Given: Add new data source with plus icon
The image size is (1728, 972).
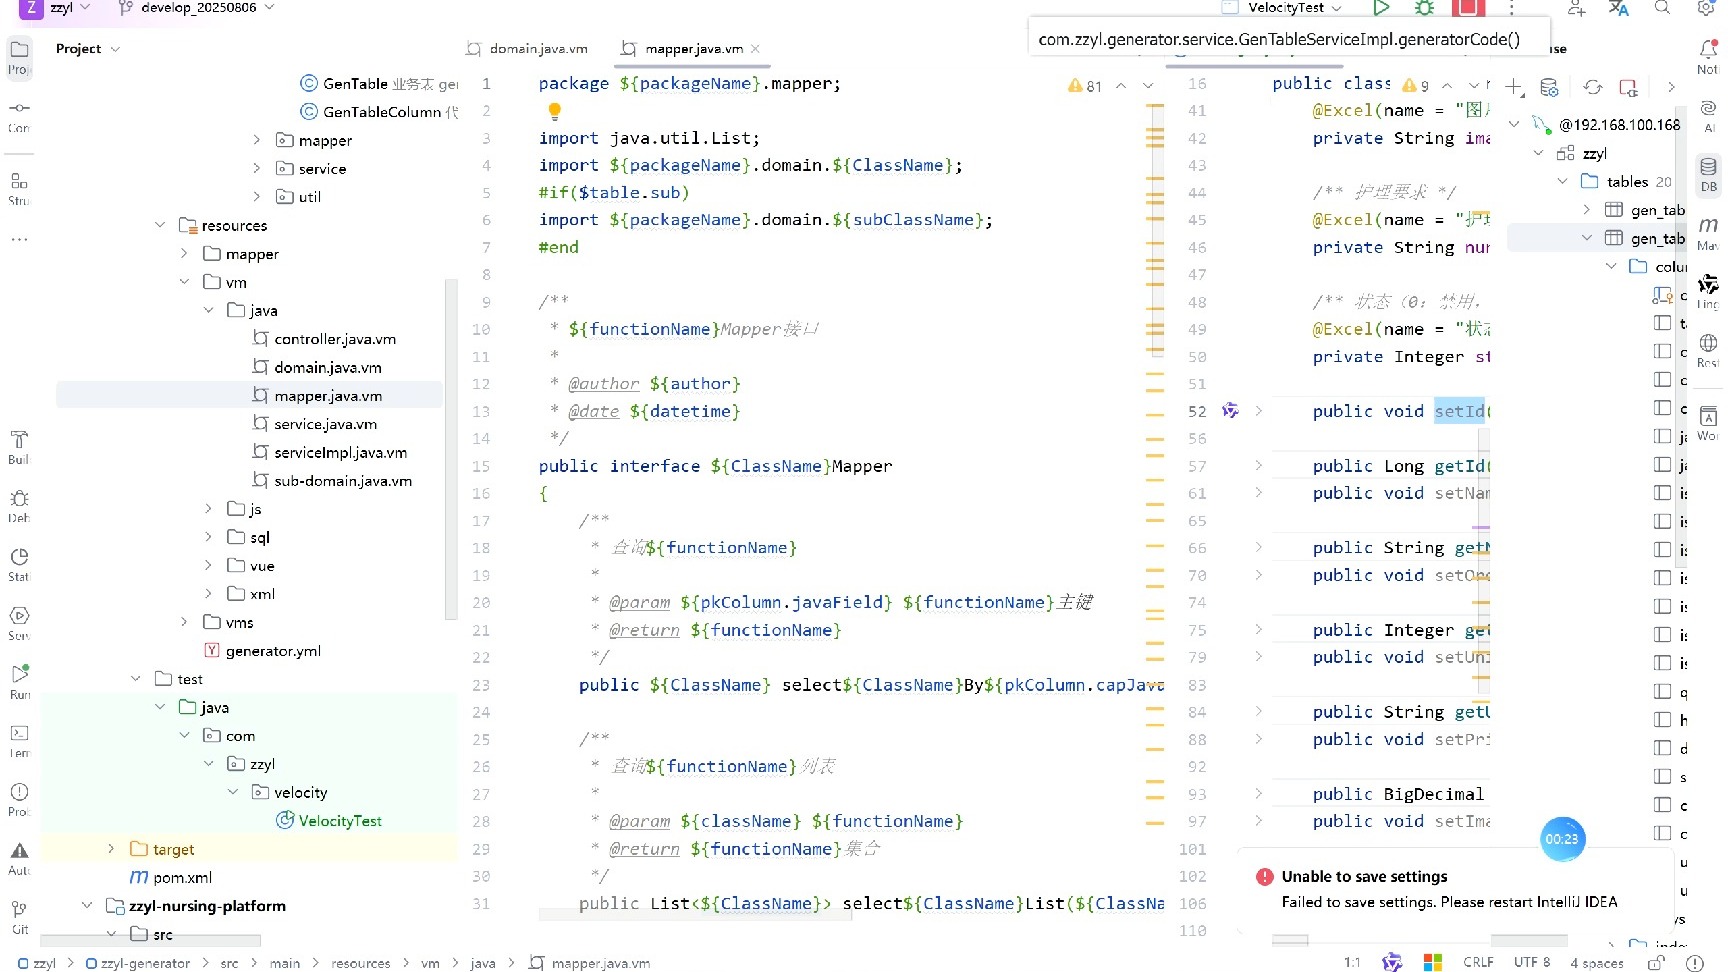Looking at the screenshot, I should 1514,88.
